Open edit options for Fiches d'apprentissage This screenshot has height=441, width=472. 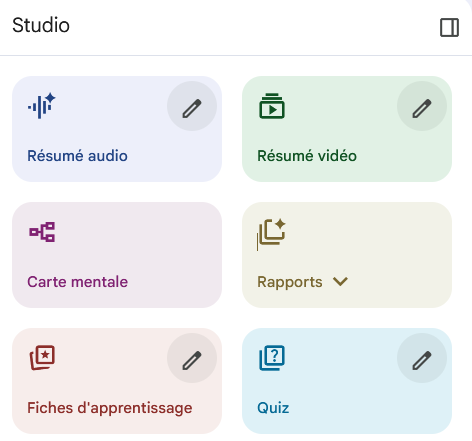(x=192, y=358)
